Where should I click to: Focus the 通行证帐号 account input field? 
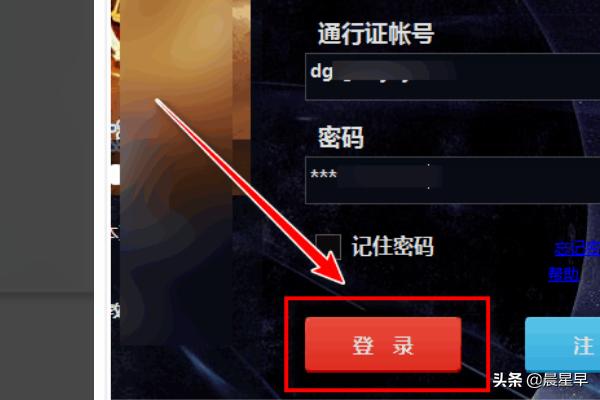452,77
